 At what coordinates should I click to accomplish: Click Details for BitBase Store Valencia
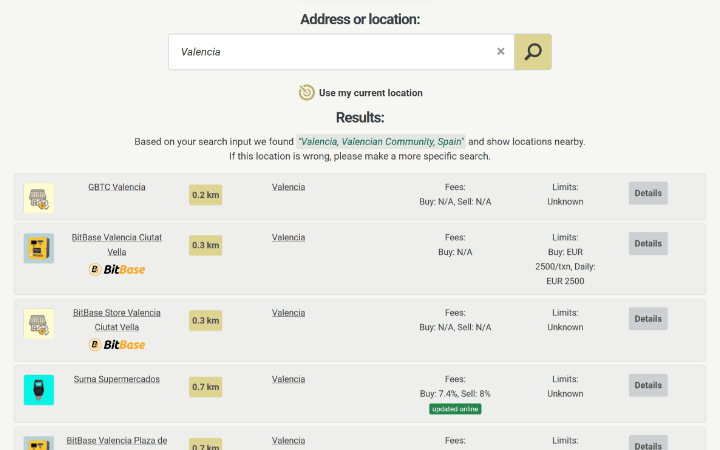pyautogui.click(x=648, y=319)
